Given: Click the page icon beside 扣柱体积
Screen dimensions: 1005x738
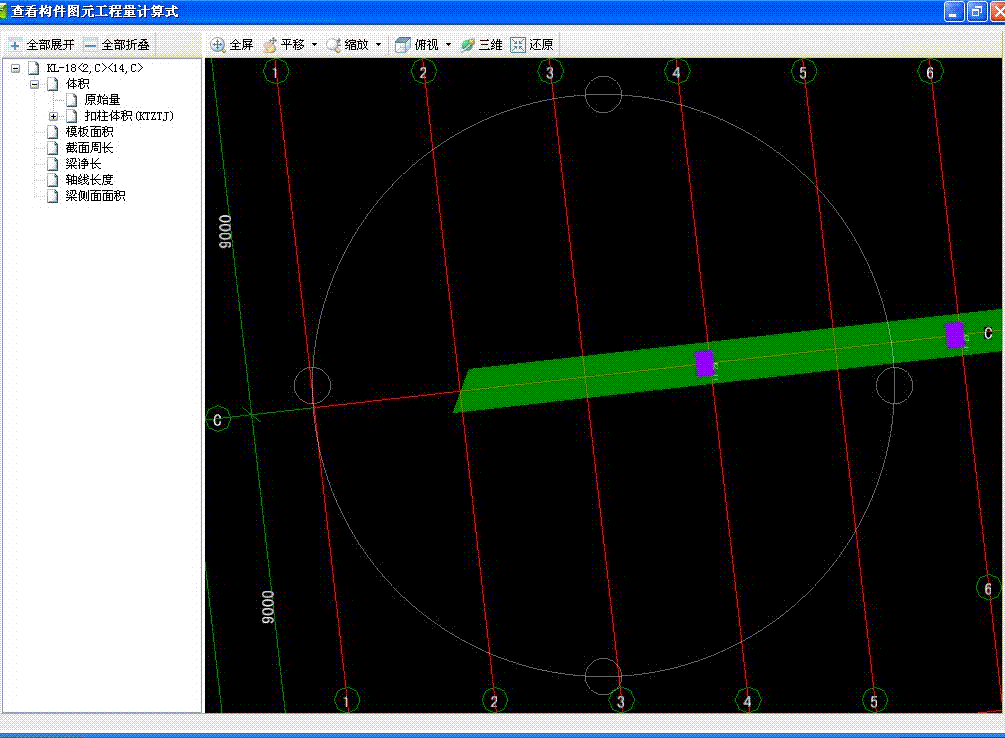Looking at the screenshot, I should [x=72, y=116].
